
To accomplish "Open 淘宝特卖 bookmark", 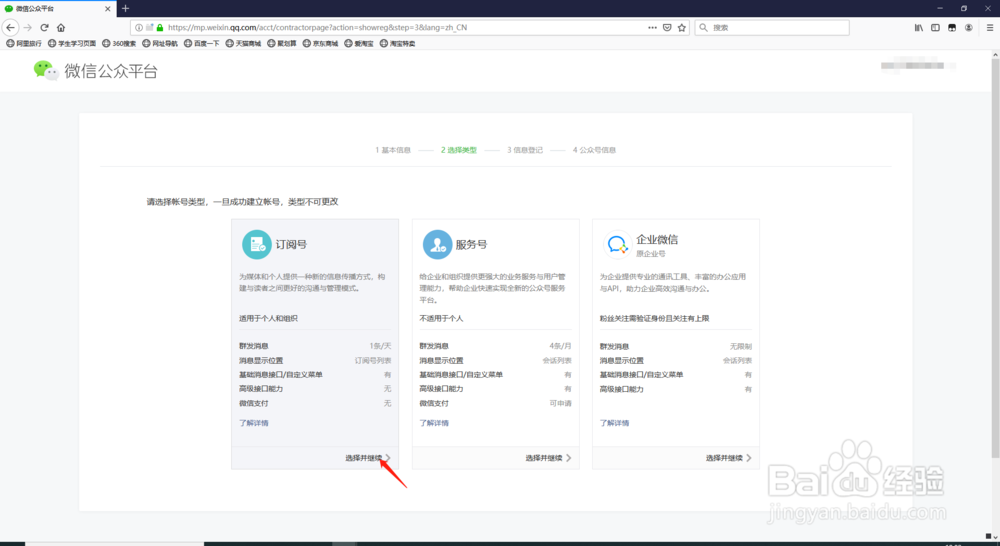I will tap(397, 43).
